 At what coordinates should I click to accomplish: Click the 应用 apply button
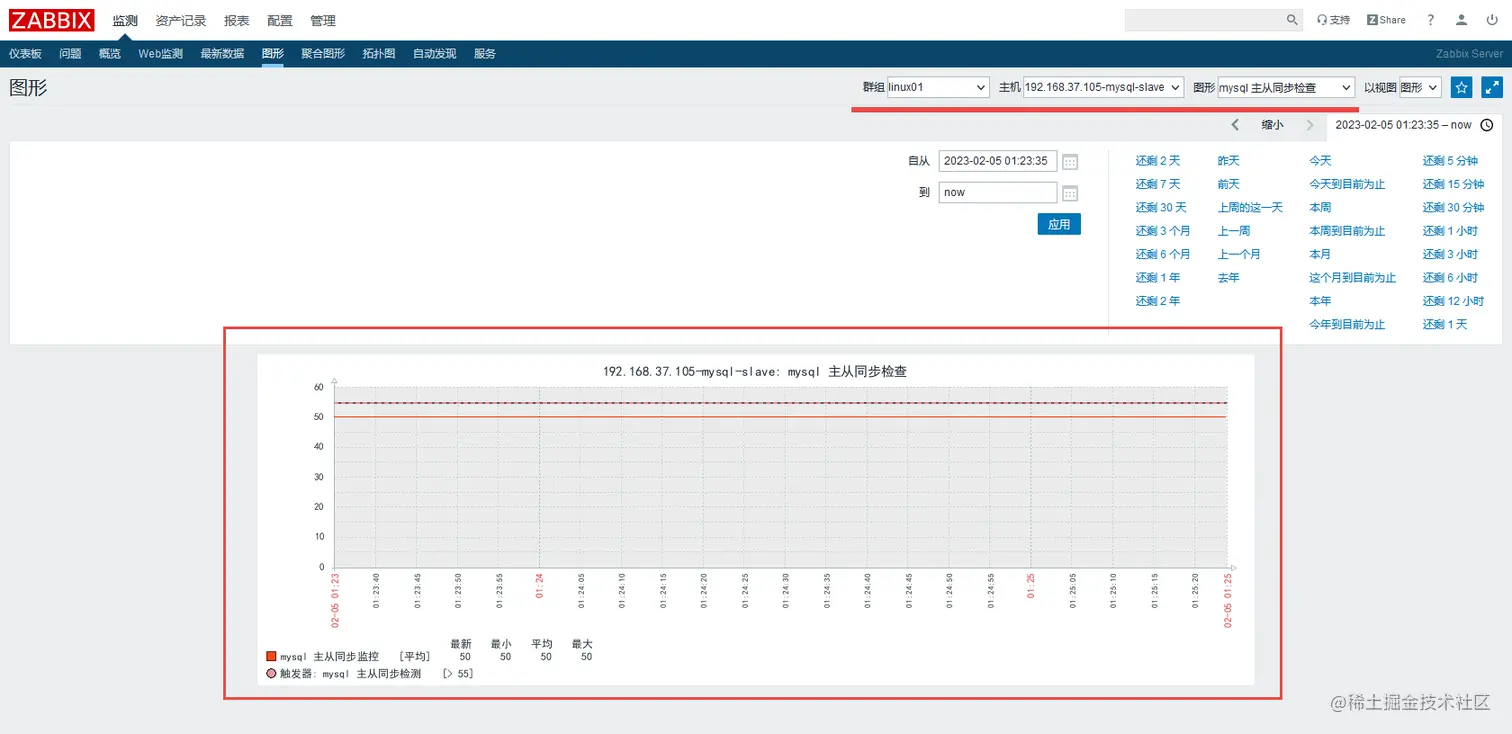(x=1059, y=225)
